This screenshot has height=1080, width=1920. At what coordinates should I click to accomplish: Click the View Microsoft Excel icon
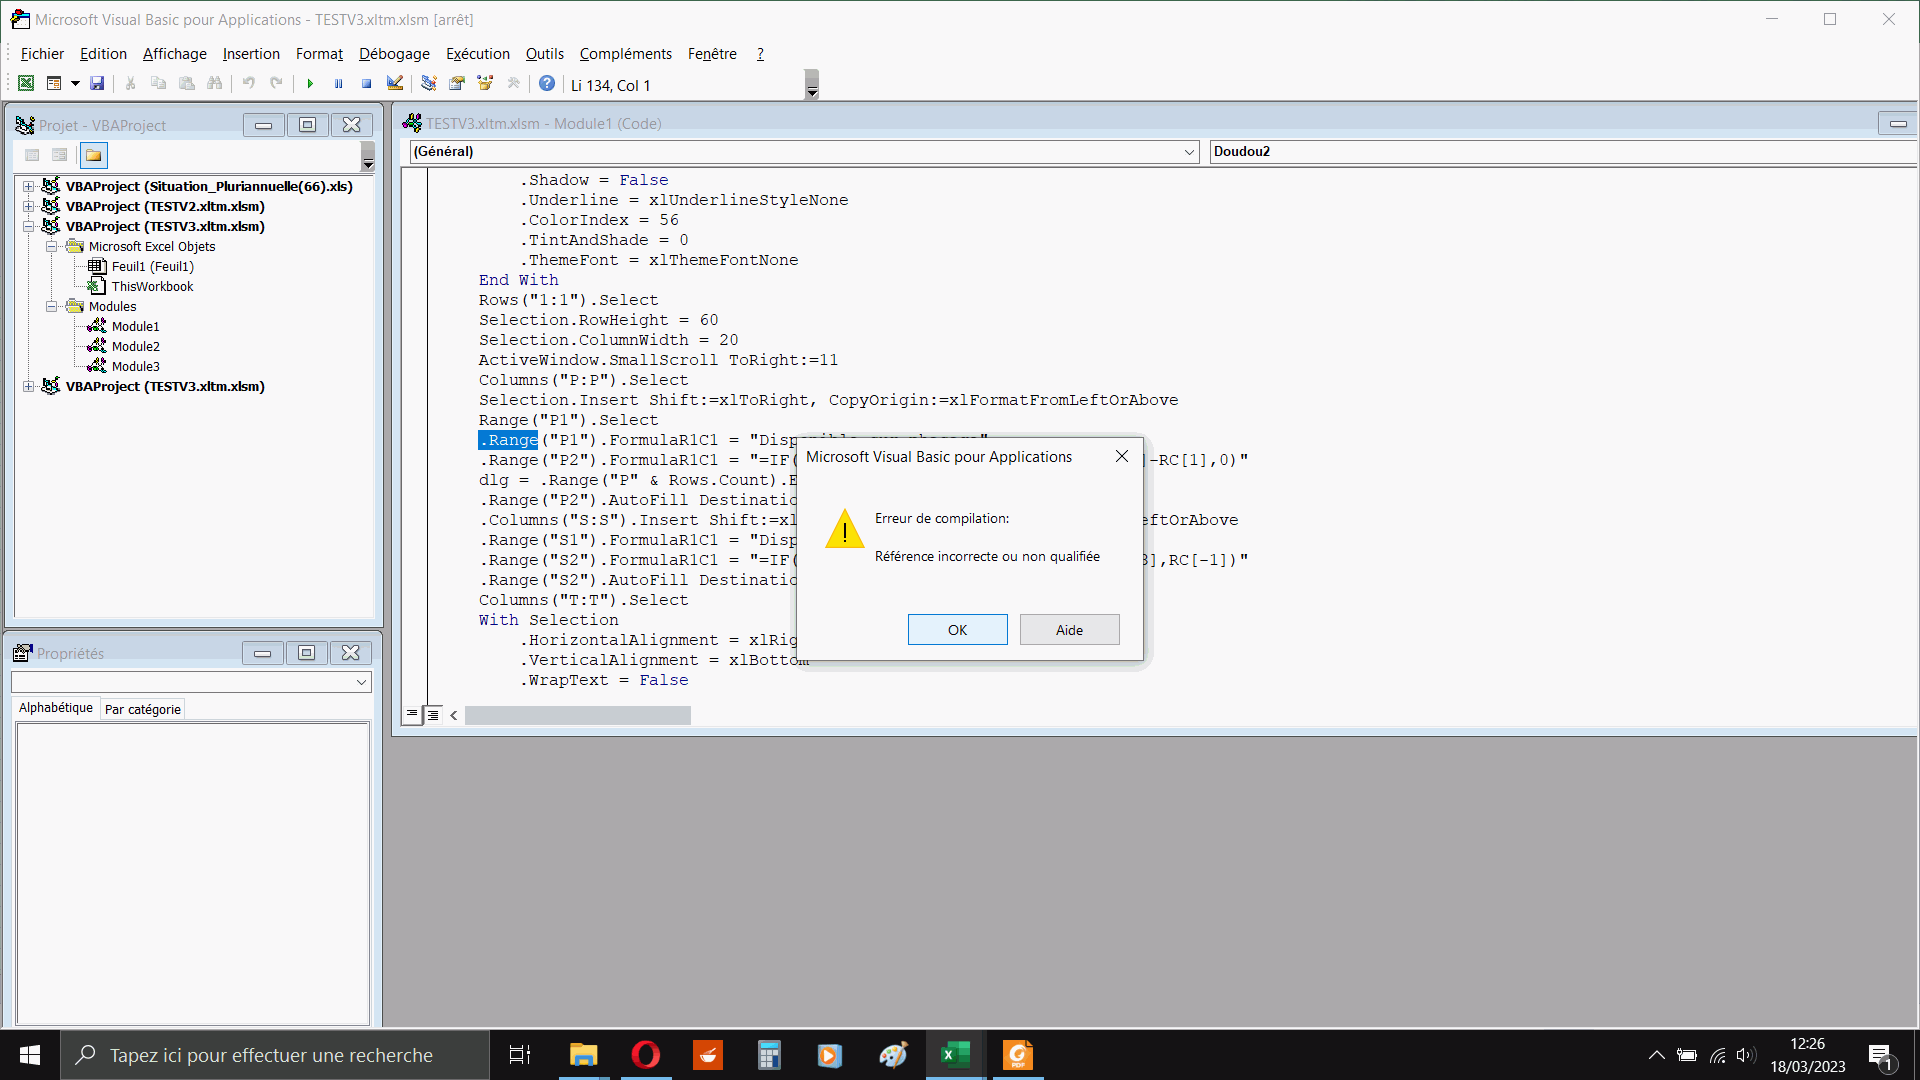click(26, 84)
